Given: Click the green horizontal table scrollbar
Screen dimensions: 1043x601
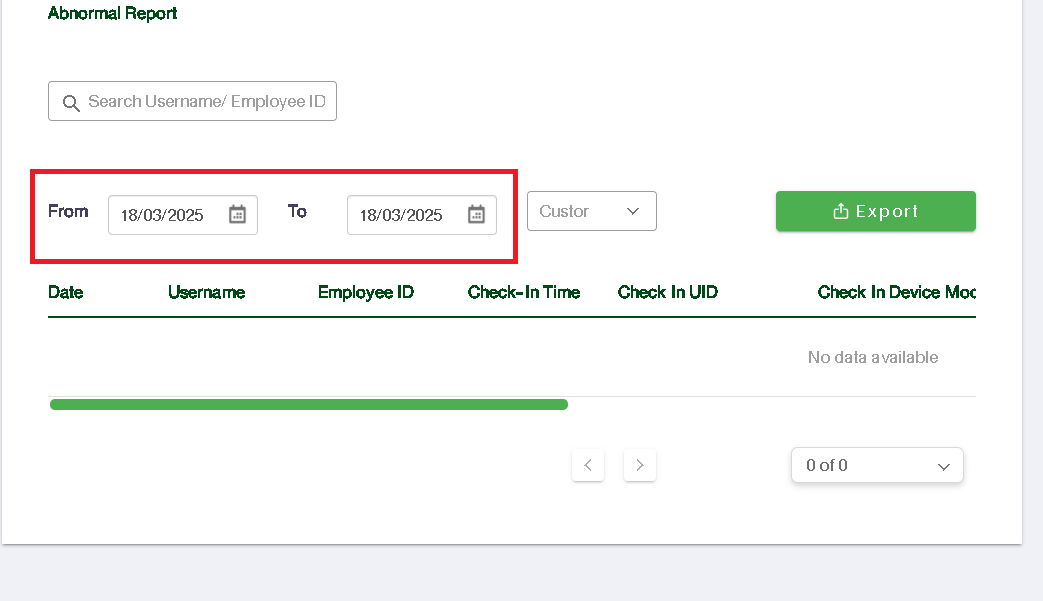Looking at the screenshot, I should pyautogui.click(x=309, y=405).
